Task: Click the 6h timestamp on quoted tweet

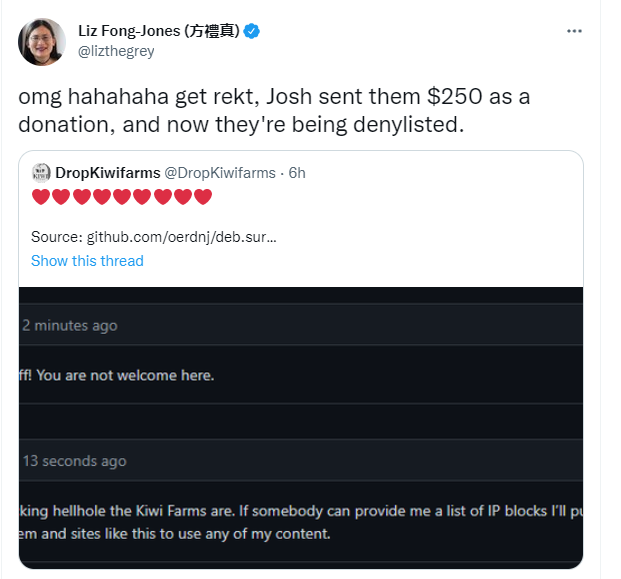Action: pos(297,173)
